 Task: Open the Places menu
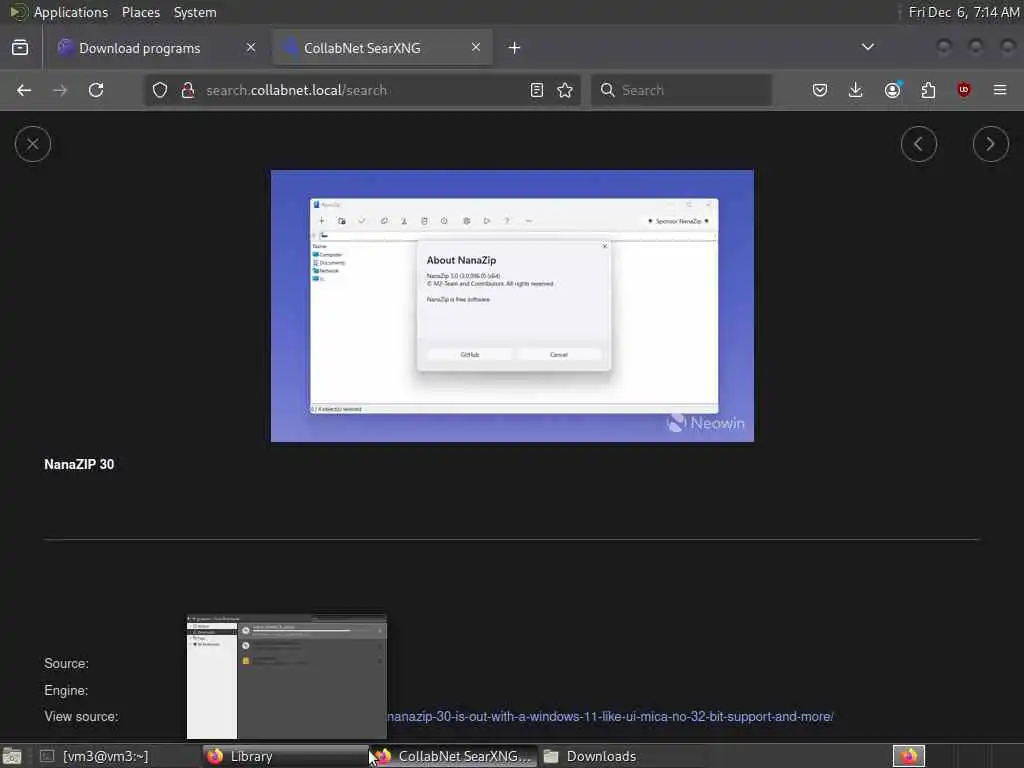pyautogui.click(x=140, y=12)
